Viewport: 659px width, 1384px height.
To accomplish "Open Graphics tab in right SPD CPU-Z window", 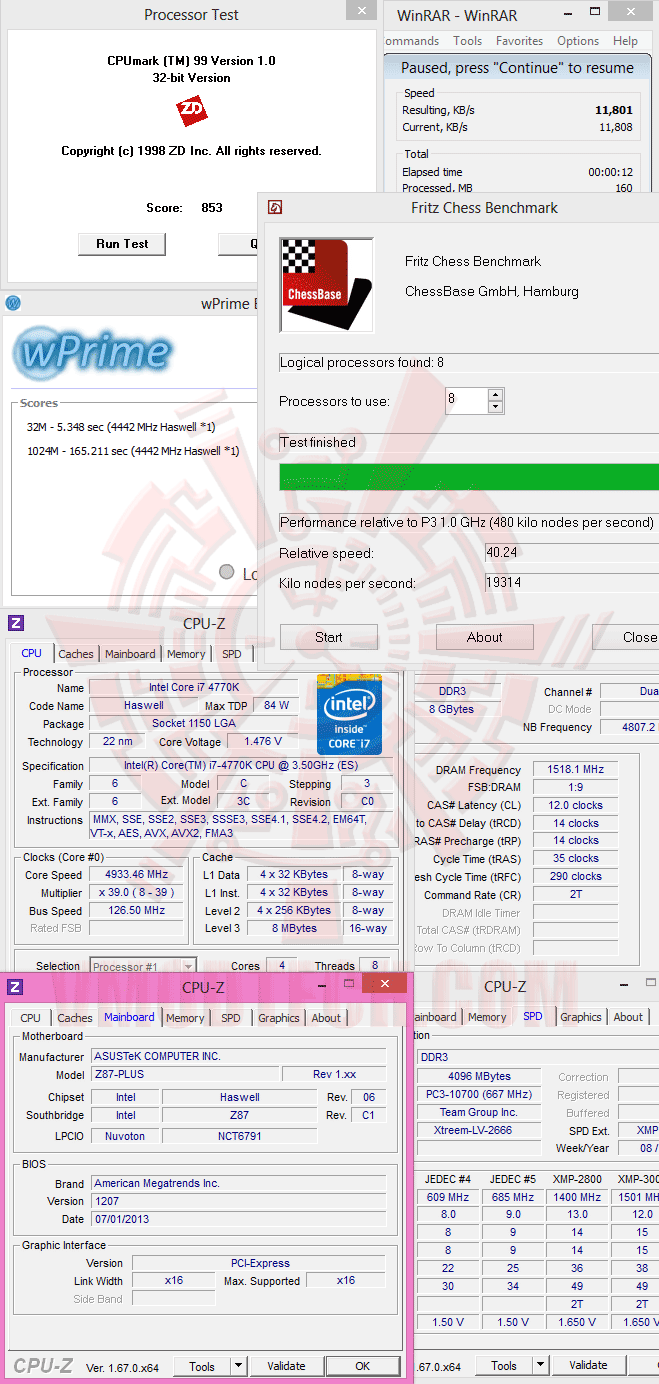I will coord(581,1017).
